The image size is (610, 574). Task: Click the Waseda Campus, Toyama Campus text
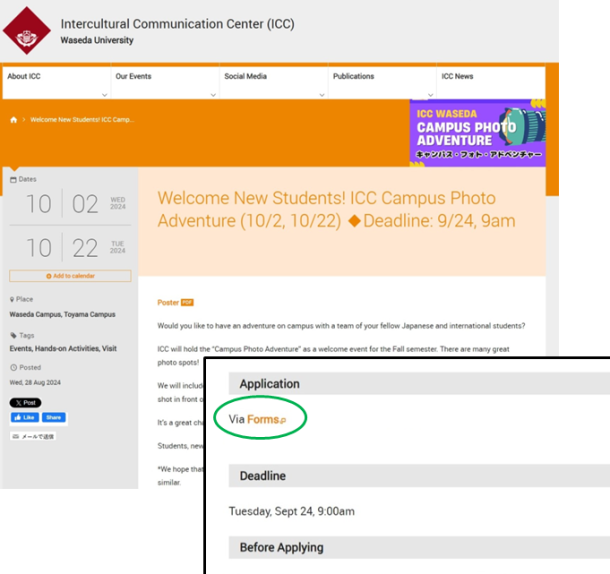62,314
